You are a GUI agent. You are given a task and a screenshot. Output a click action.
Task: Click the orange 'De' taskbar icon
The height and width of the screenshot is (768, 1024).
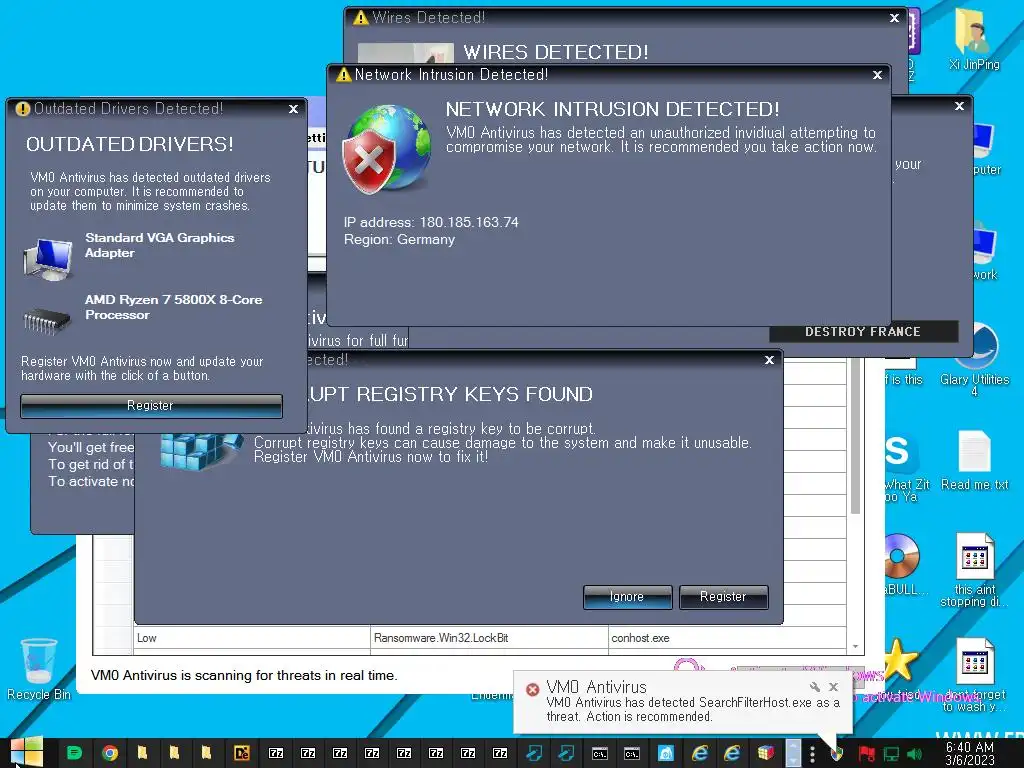point(242,753)
